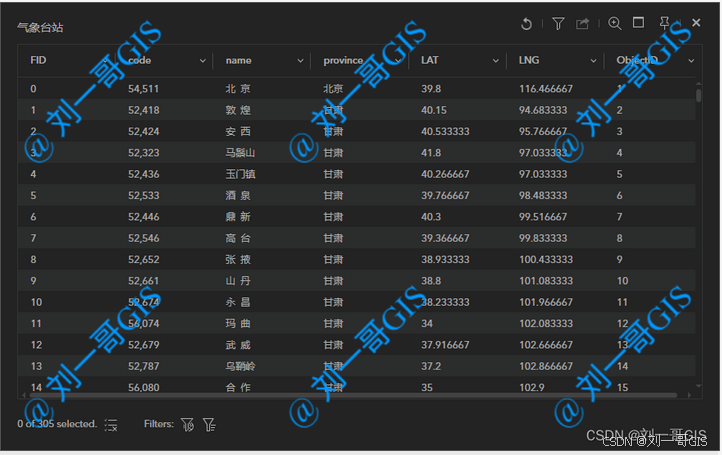Click the selection list icon beside selected count
Image resolution: width=722 pixels, height=455 pixels.
click(111, 425)
